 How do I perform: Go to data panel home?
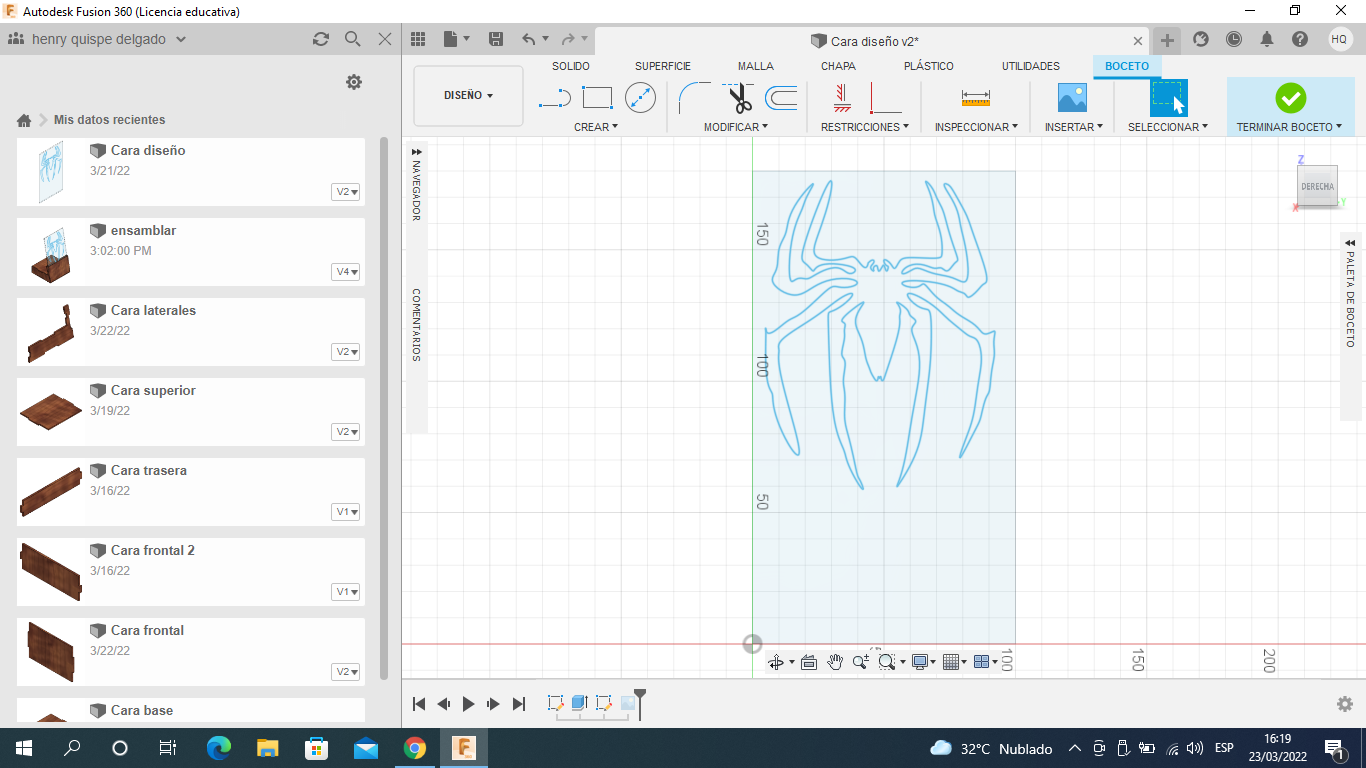(x=24, y=120)
